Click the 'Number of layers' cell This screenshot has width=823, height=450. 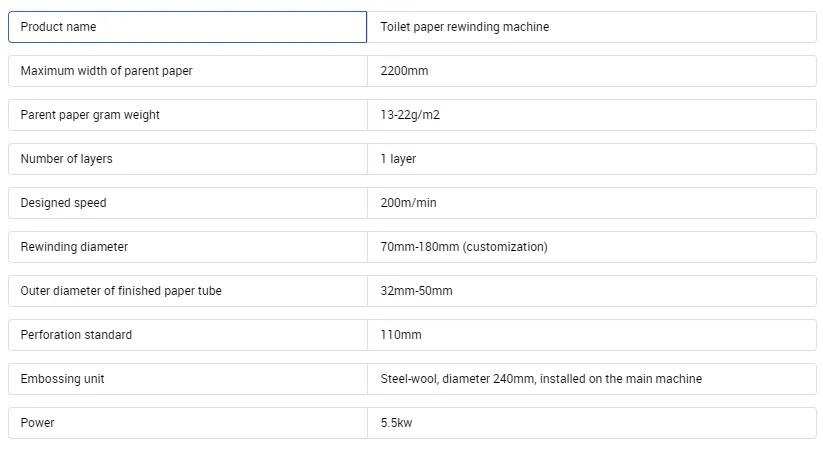click(187, 159)
